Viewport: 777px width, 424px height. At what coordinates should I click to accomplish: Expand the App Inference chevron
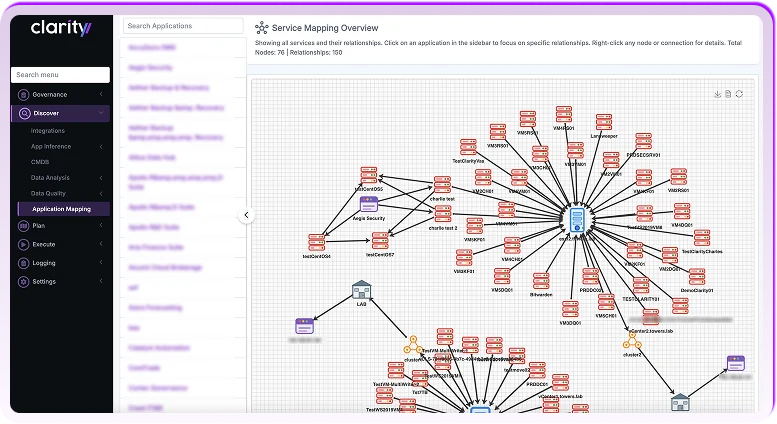[x=101, y=147]
